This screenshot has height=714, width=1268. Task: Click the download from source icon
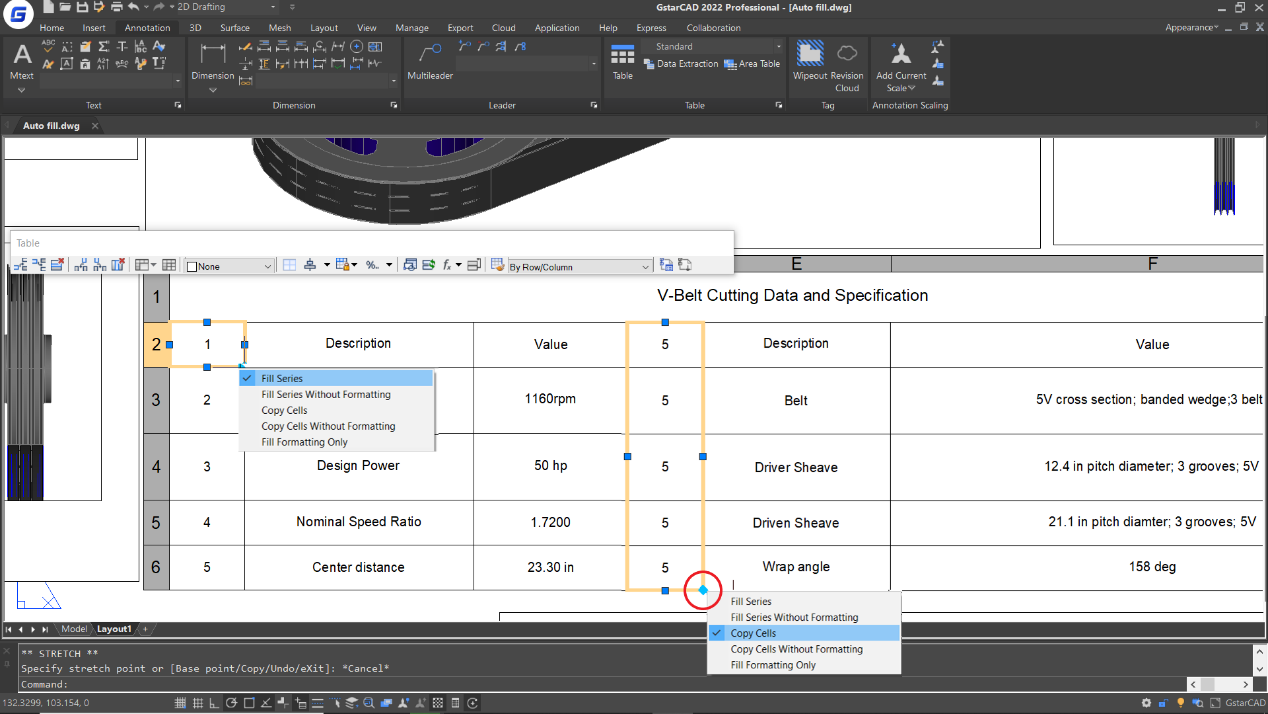click(x=685, y=265)
